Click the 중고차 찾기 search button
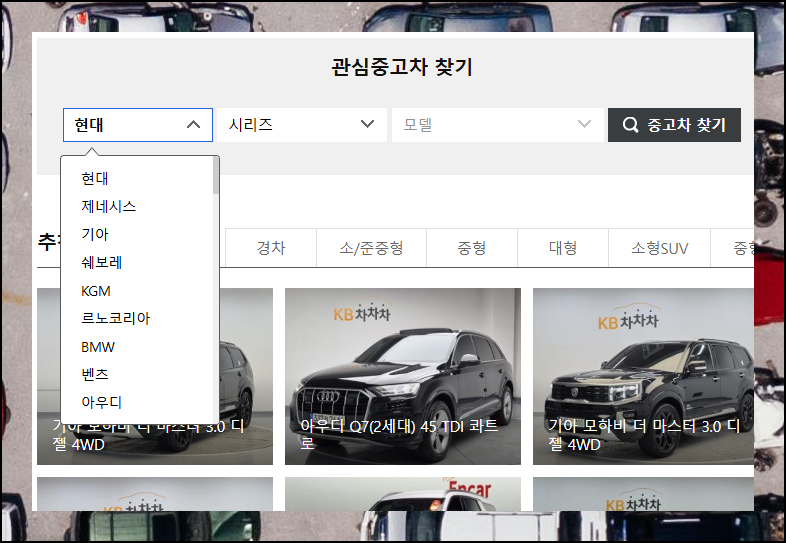The width and height of the screenshot is (786, 543). coord(674,125)
